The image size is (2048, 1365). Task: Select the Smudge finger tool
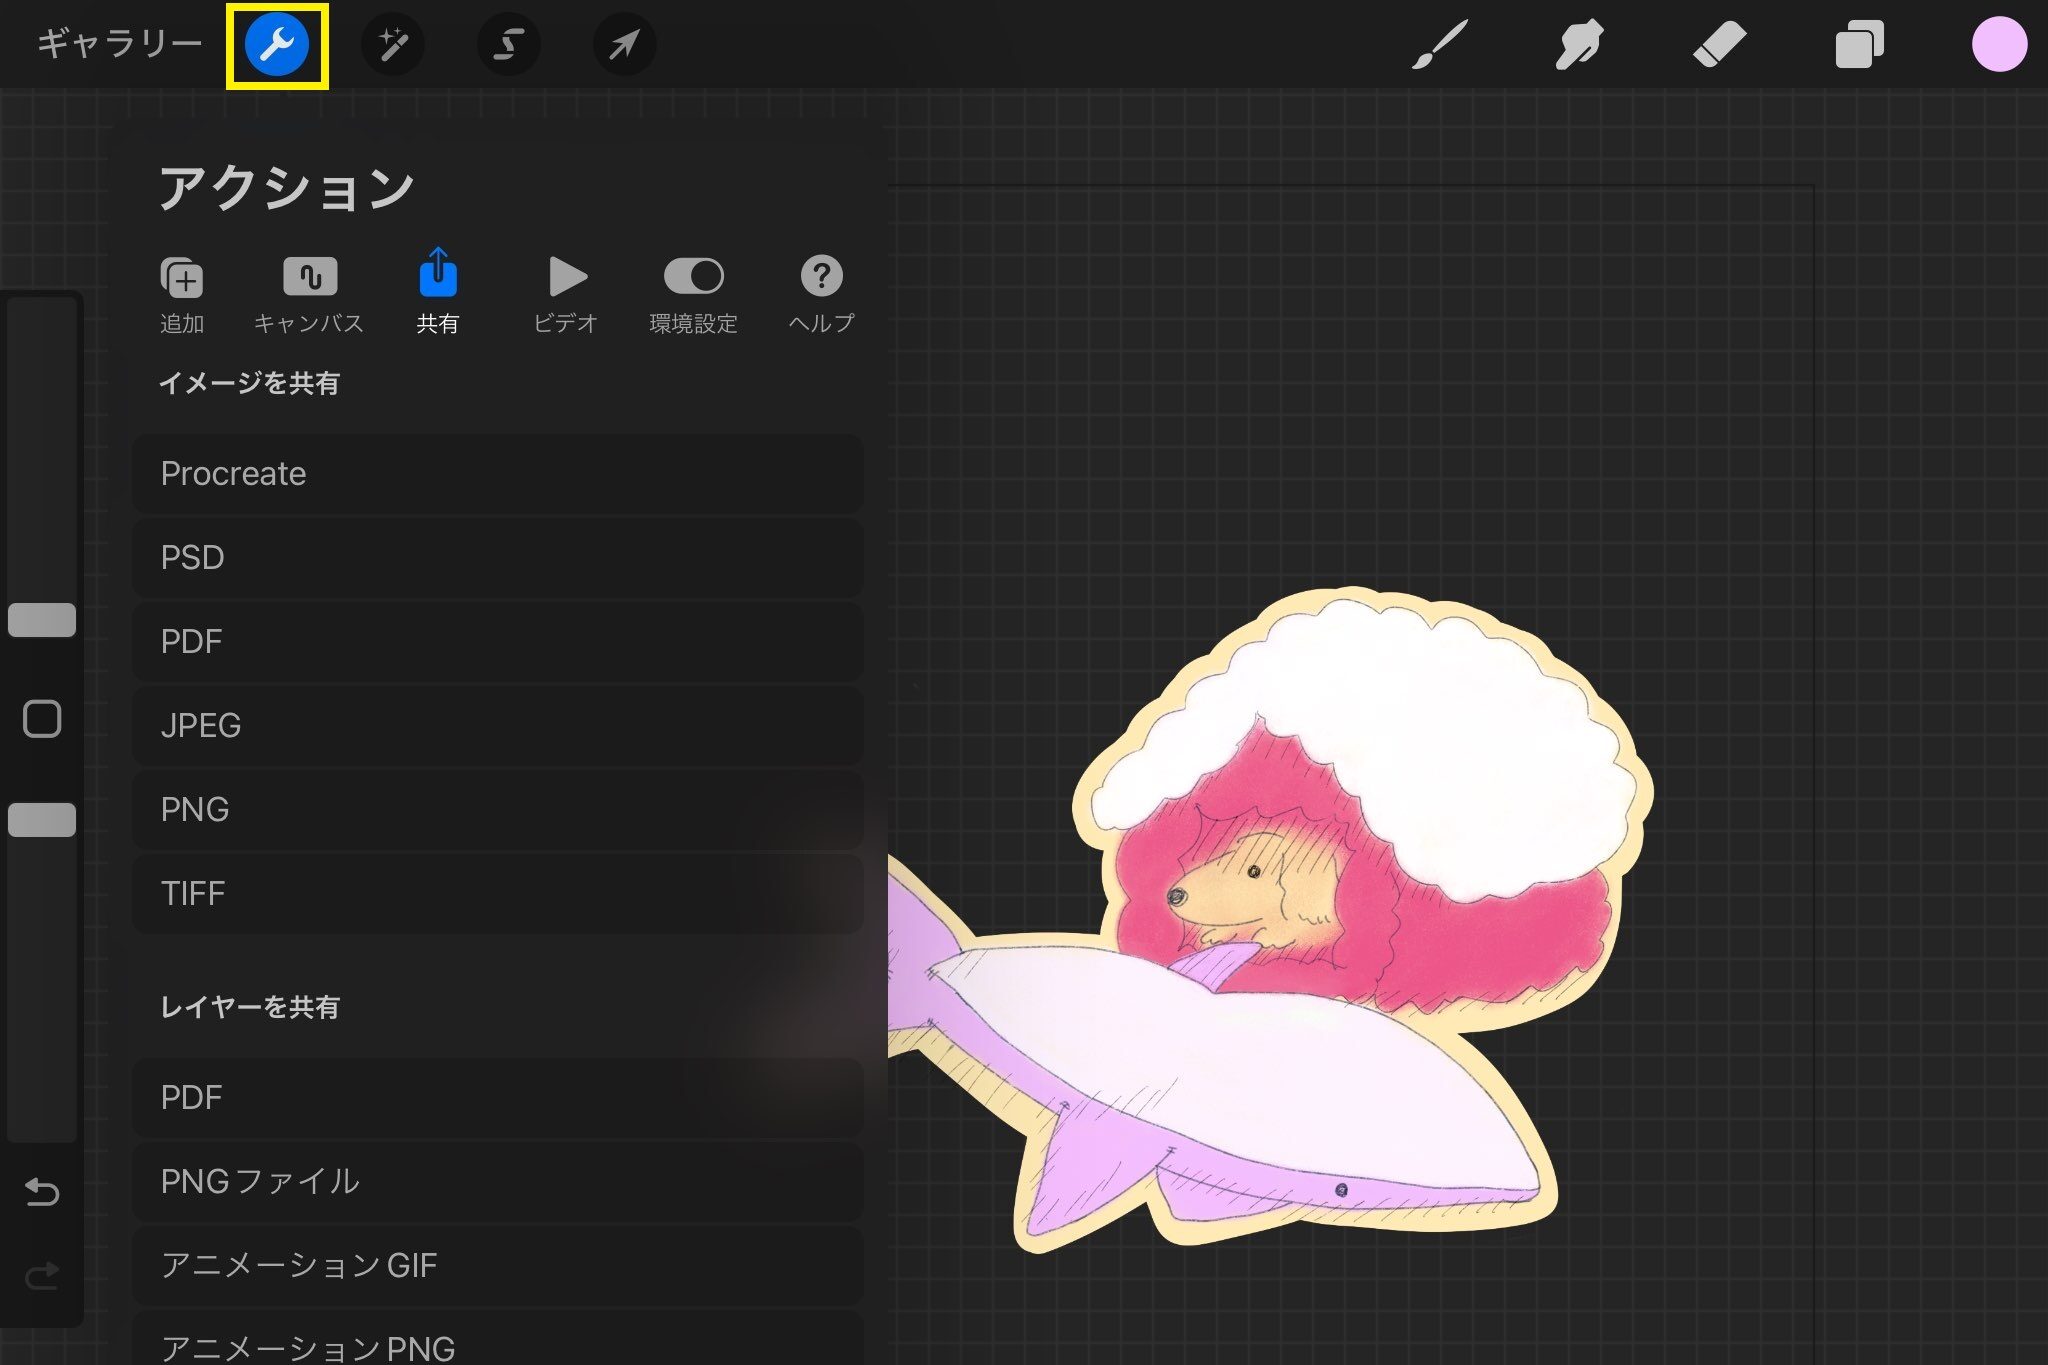(1579, 45)
